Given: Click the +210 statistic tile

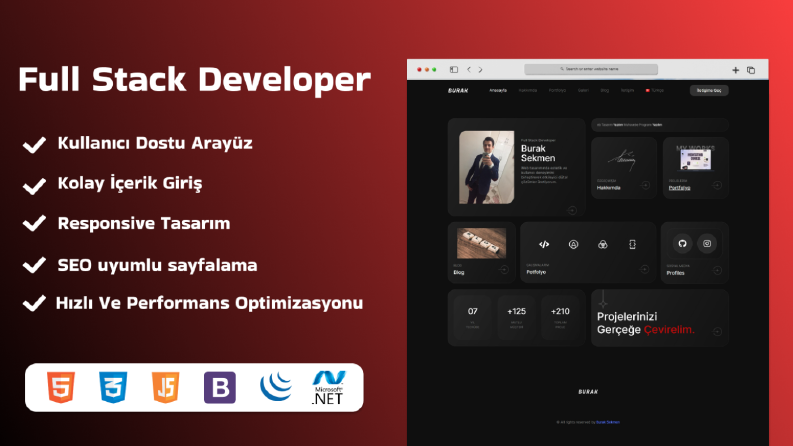Looking at the screenshot, I should click(560, 318).
